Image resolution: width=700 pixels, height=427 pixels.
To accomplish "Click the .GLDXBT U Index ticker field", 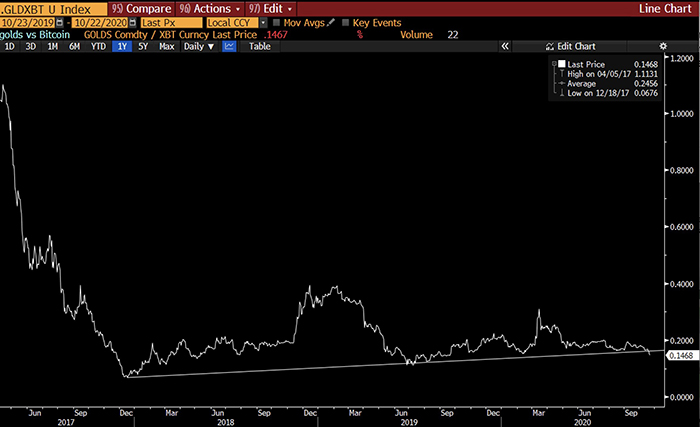I will tap(50, 8).
